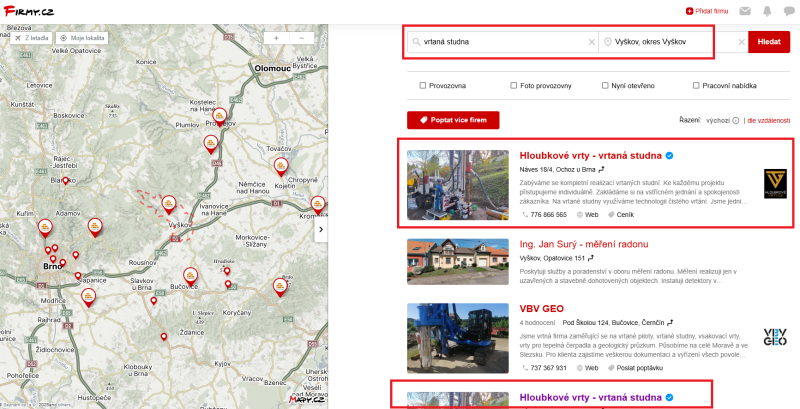Click the map pin at Bučovice

click(x=190, y=276)
